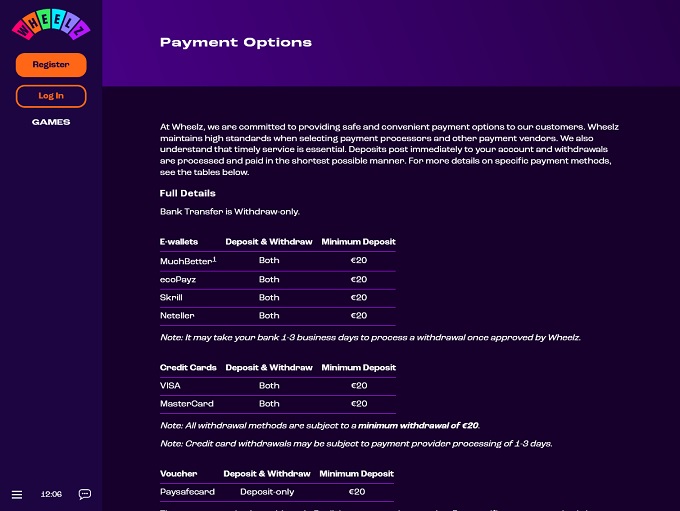This screenshot has width=680, height=511.
Task: Click the E-wallets column header
Action: pos(179,242)
